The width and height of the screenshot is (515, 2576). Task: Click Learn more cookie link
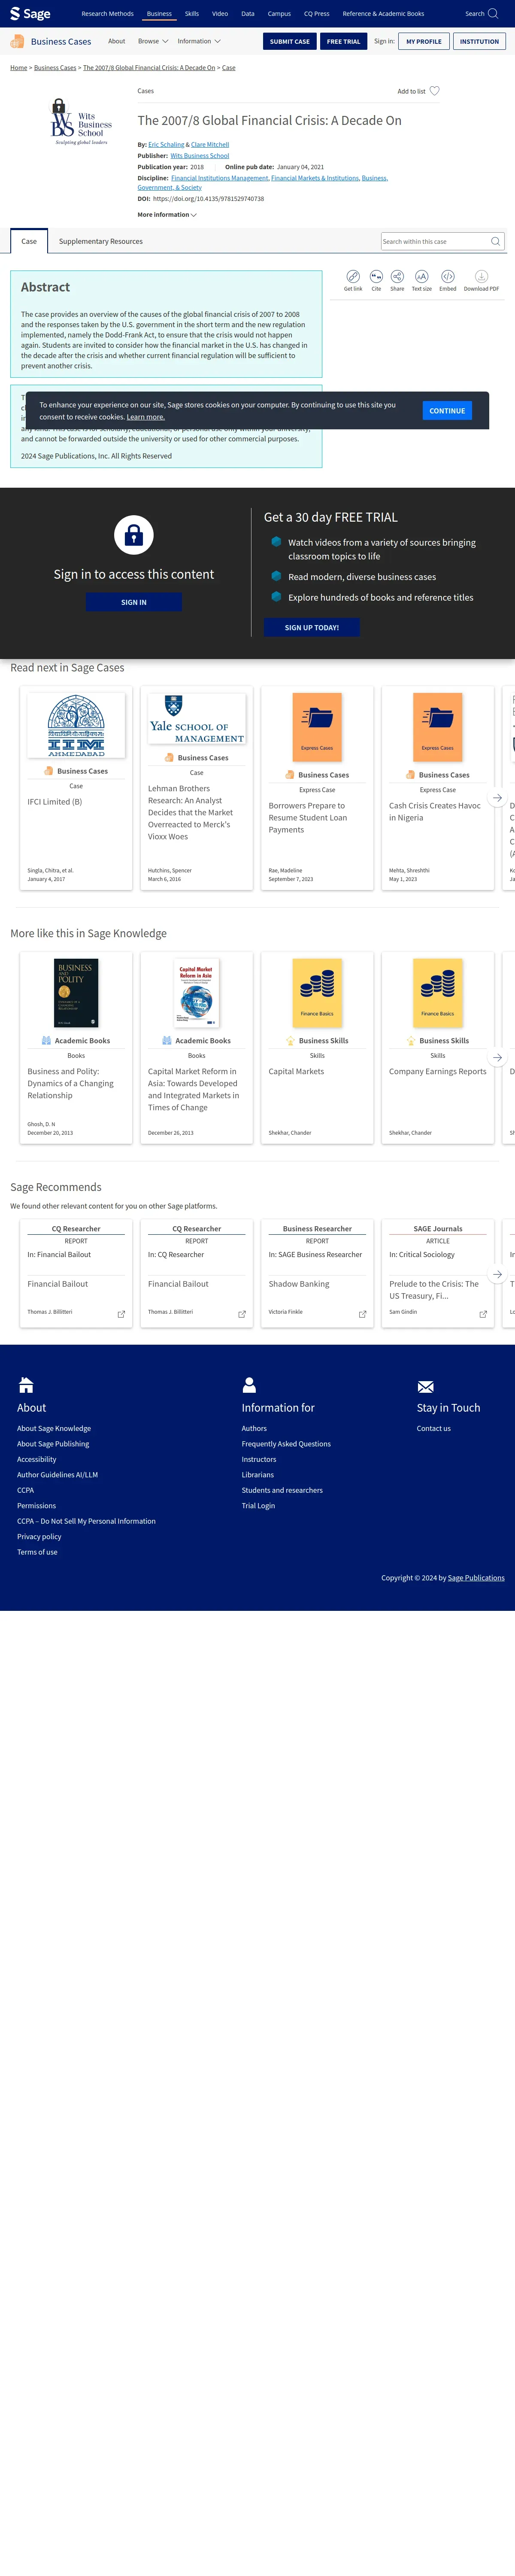click(x=146, y=417)
